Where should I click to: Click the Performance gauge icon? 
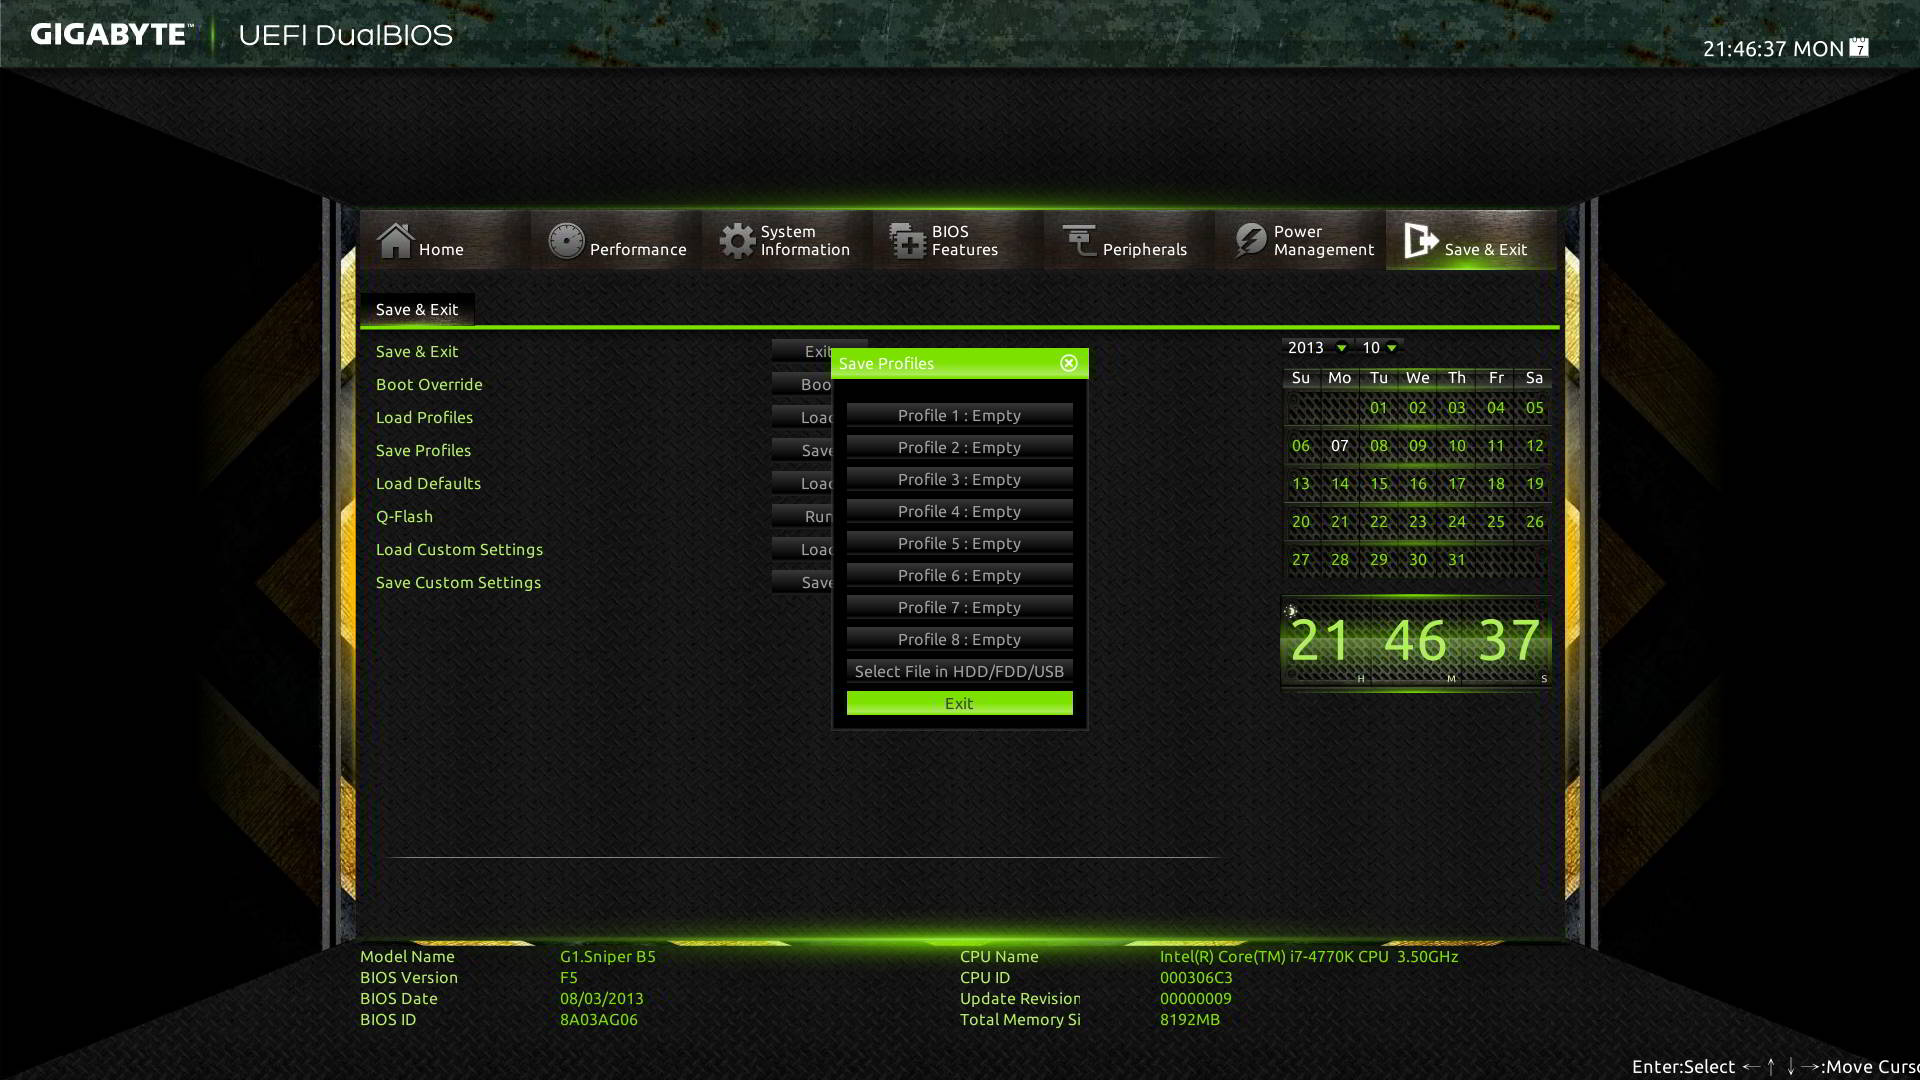[x=566, y=241]
